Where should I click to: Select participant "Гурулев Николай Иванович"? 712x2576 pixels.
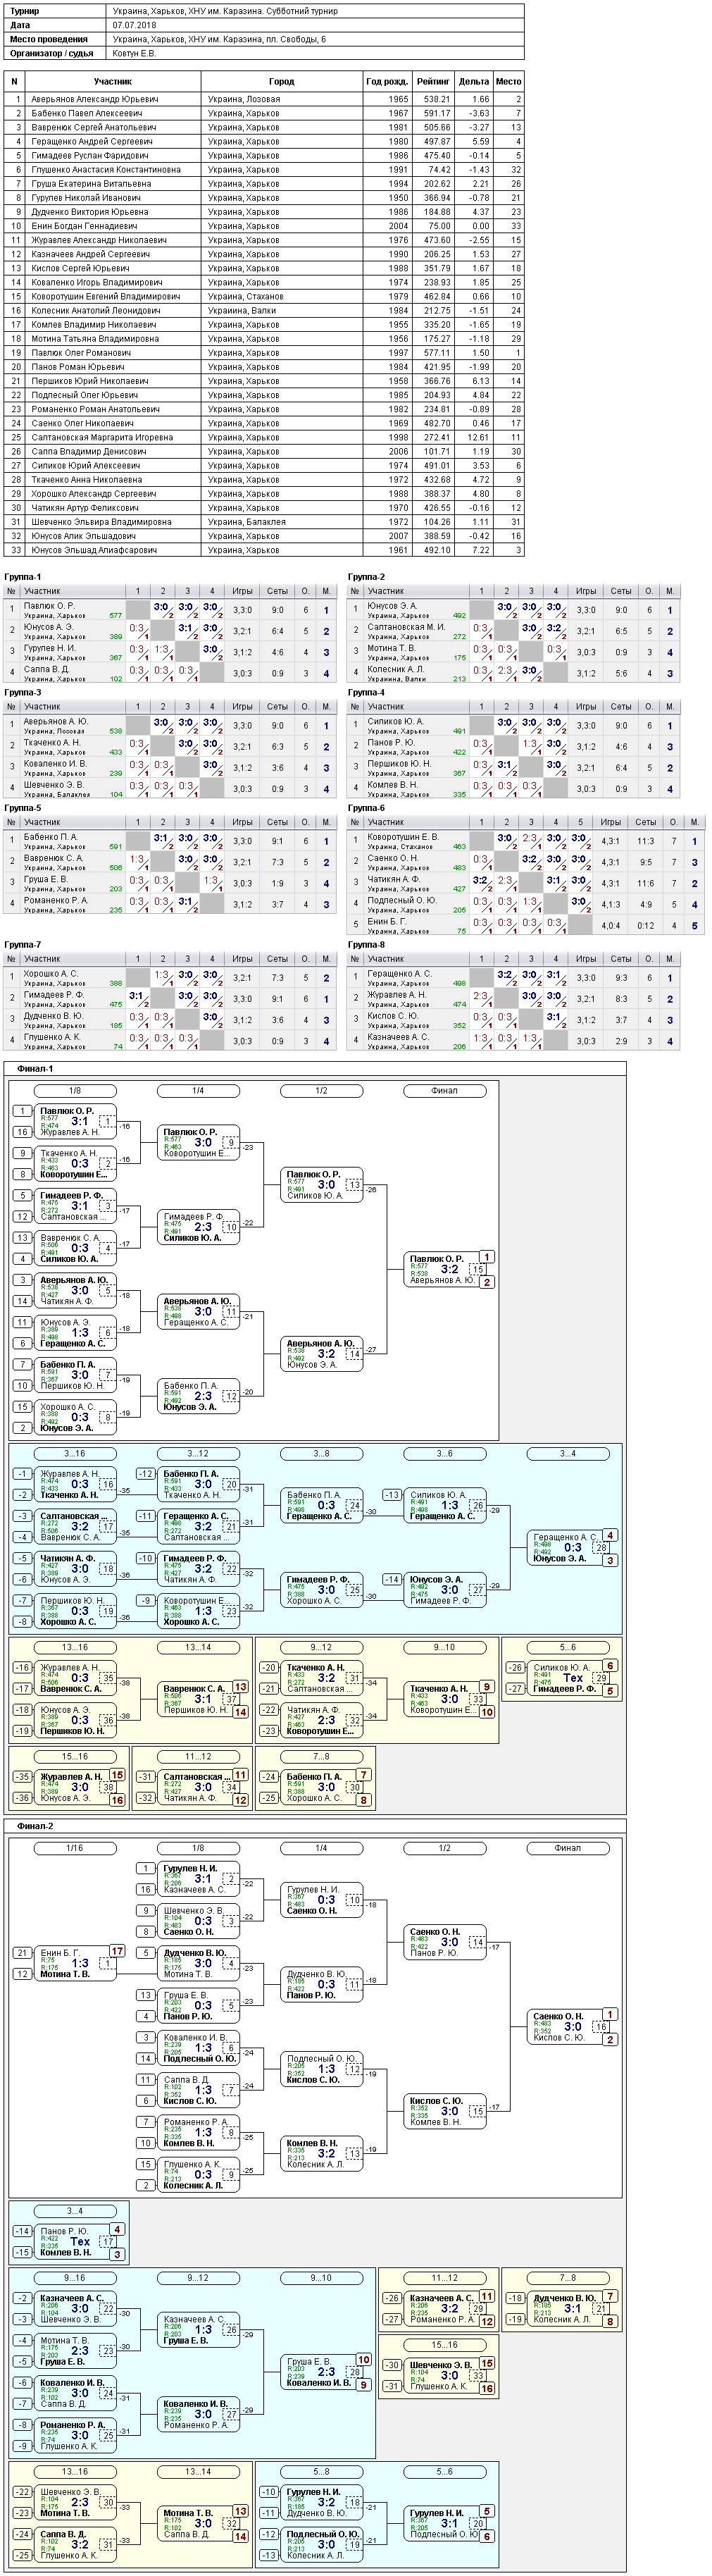click(86, 197)
